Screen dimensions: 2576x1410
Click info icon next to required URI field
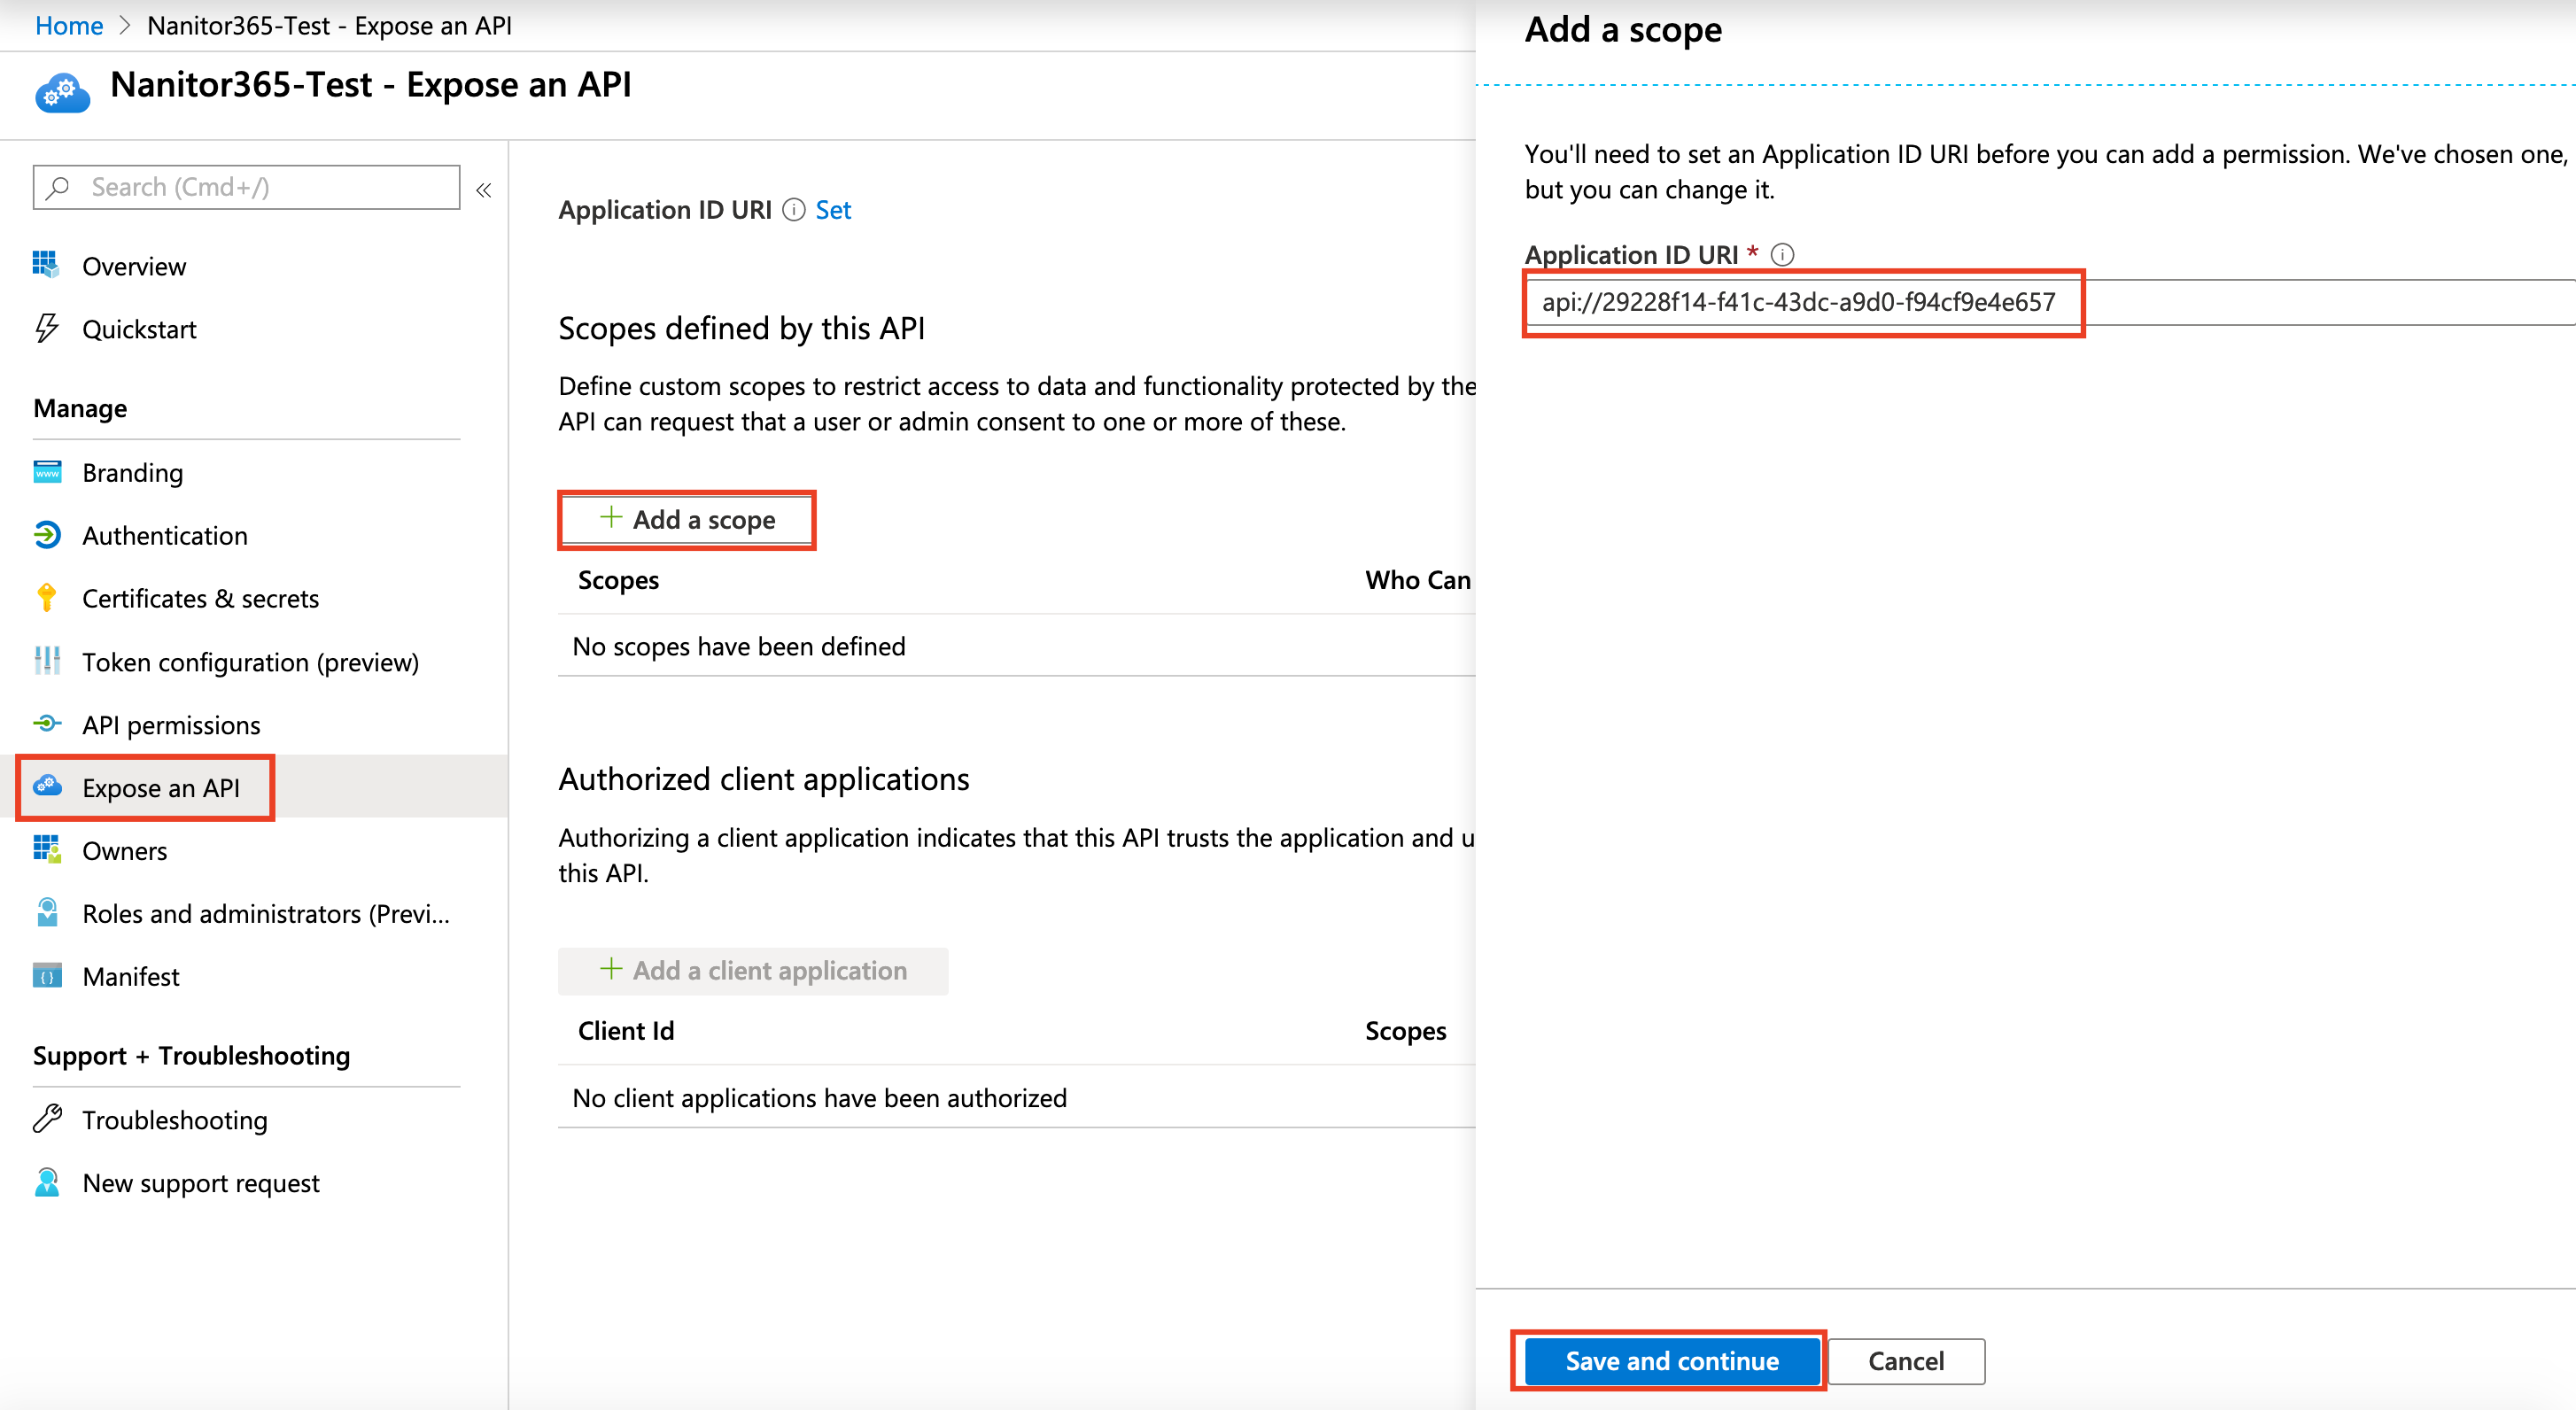[x=1782, y=255]
